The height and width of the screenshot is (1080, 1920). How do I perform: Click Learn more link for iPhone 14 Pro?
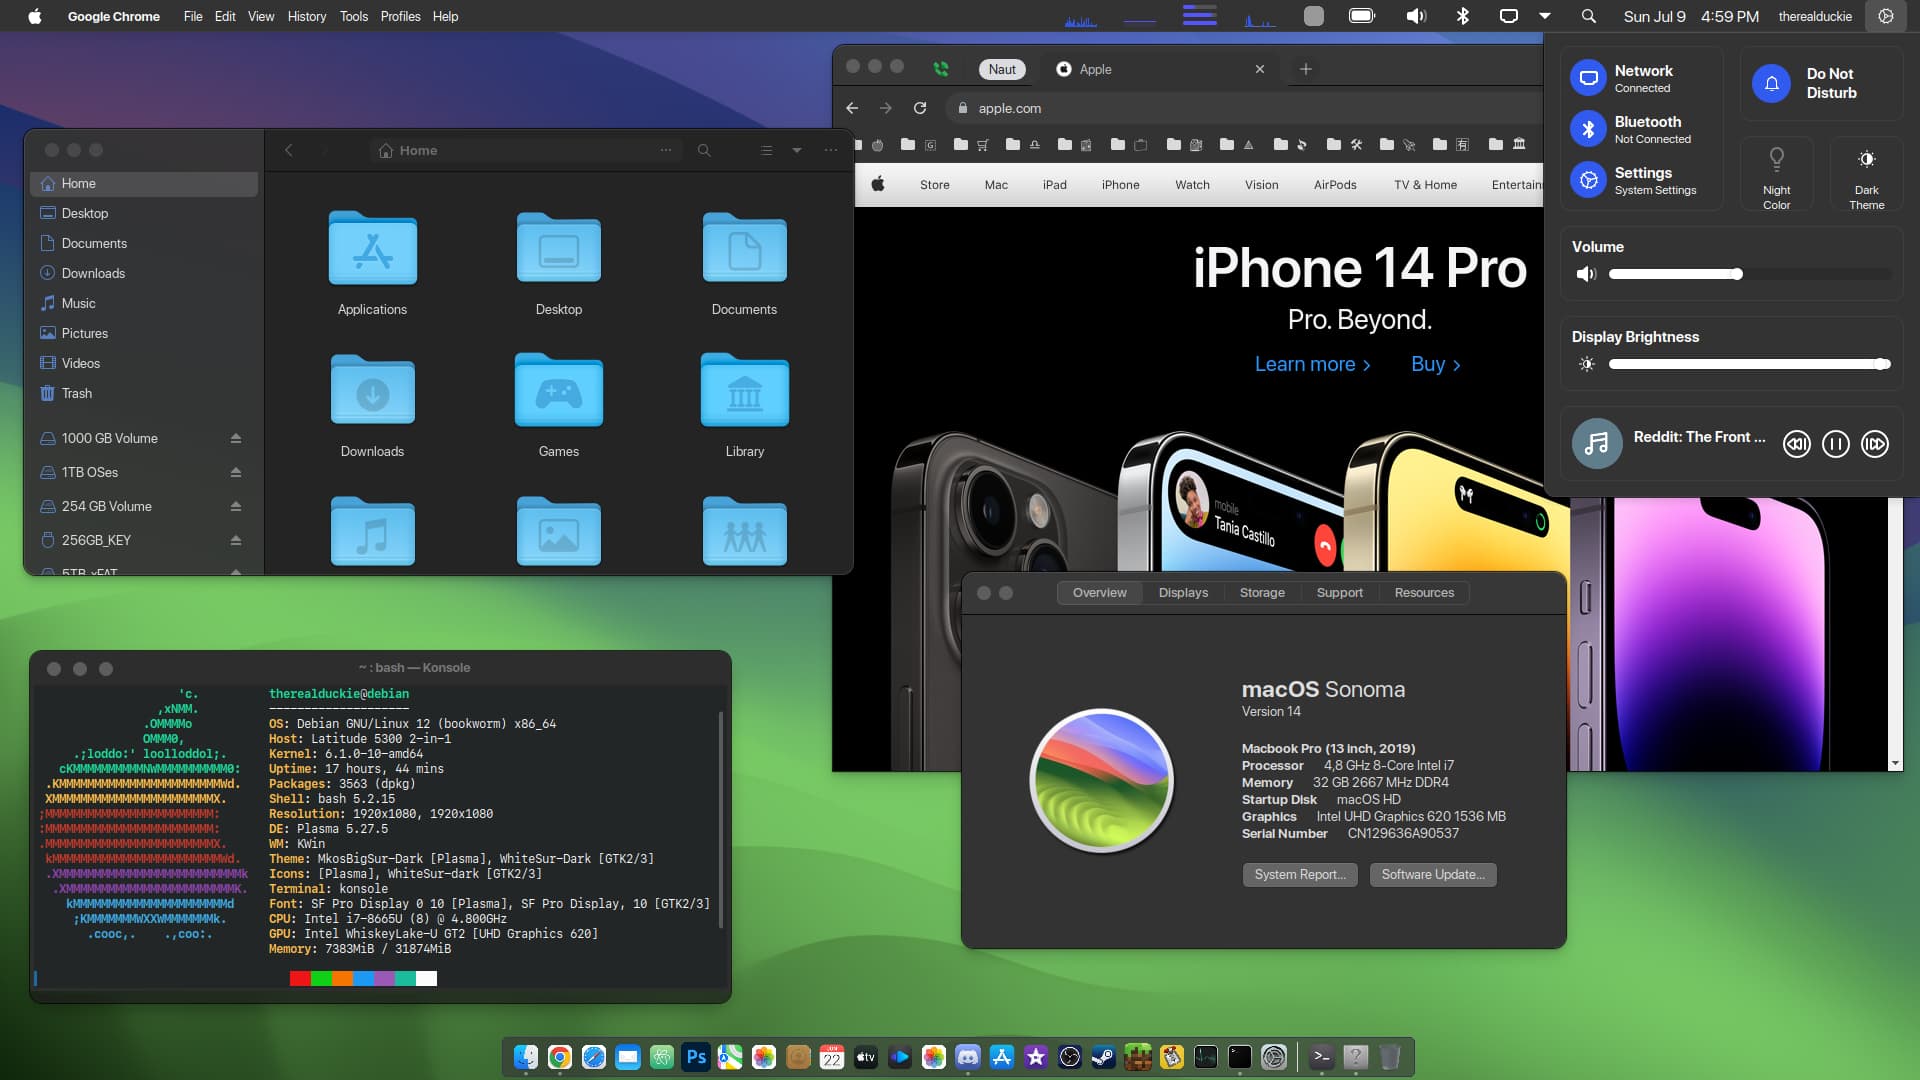tap(1312, 364)
